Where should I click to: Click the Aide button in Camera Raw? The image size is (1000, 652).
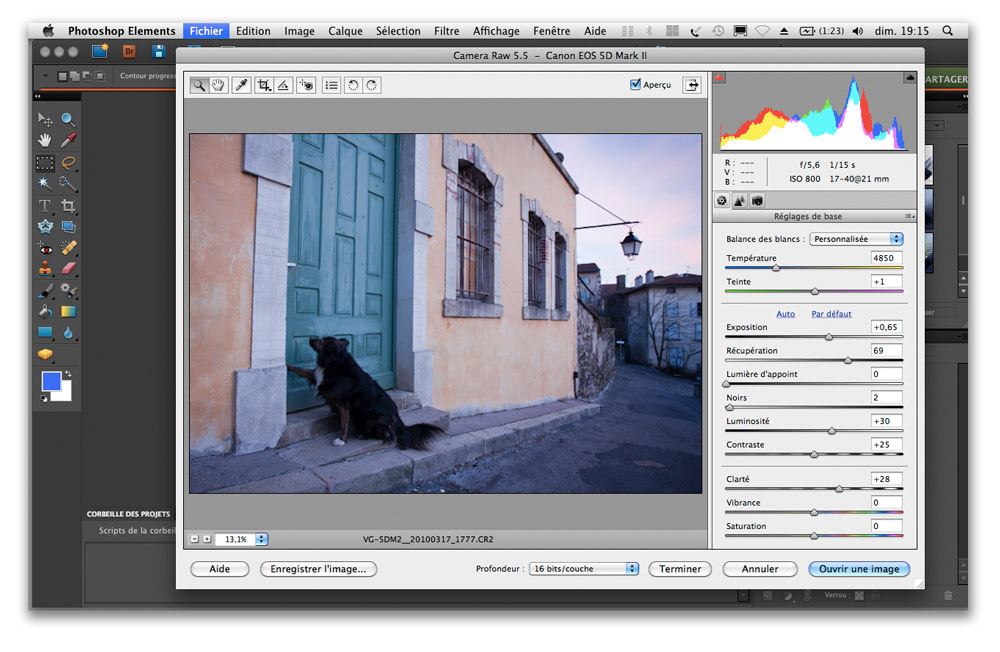pos(219,568)
